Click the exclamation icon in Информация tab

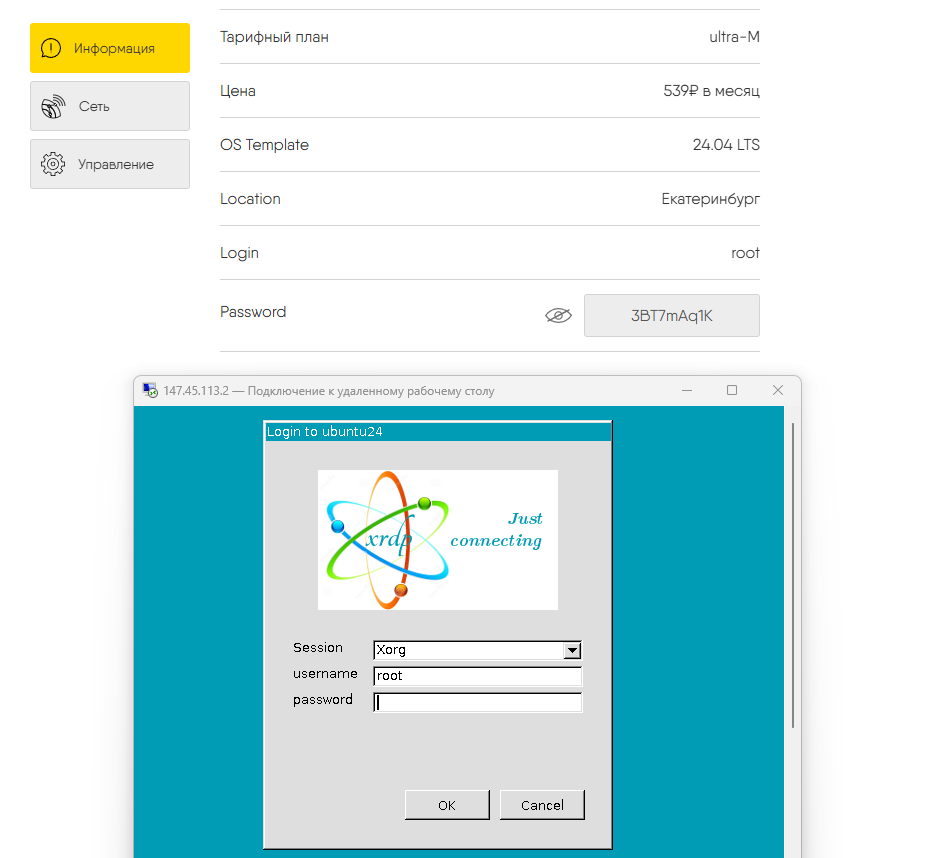click(x=51, y=48)
